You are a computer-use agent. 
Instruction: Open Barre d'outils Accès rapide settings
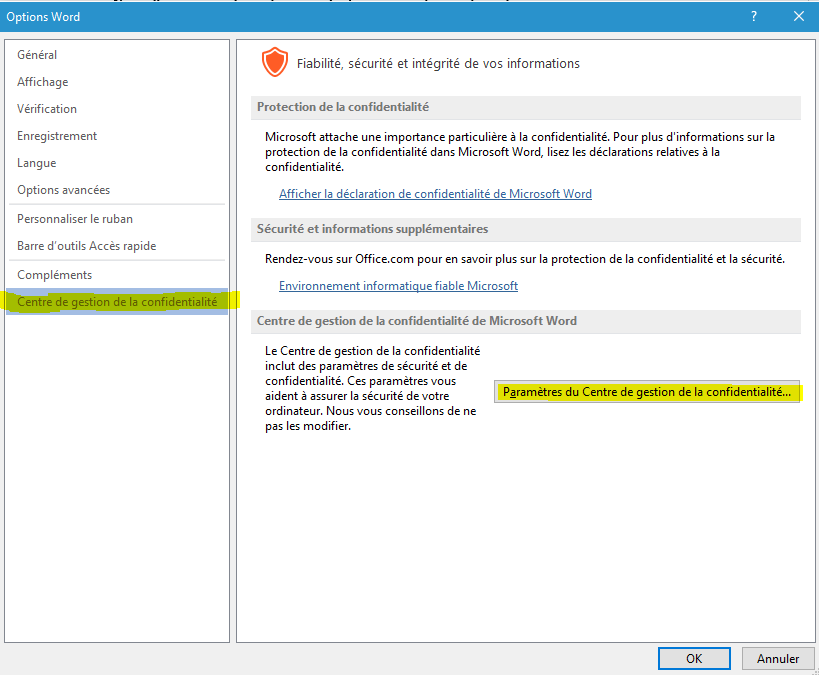pyautogui.click(x=87, y=246)
